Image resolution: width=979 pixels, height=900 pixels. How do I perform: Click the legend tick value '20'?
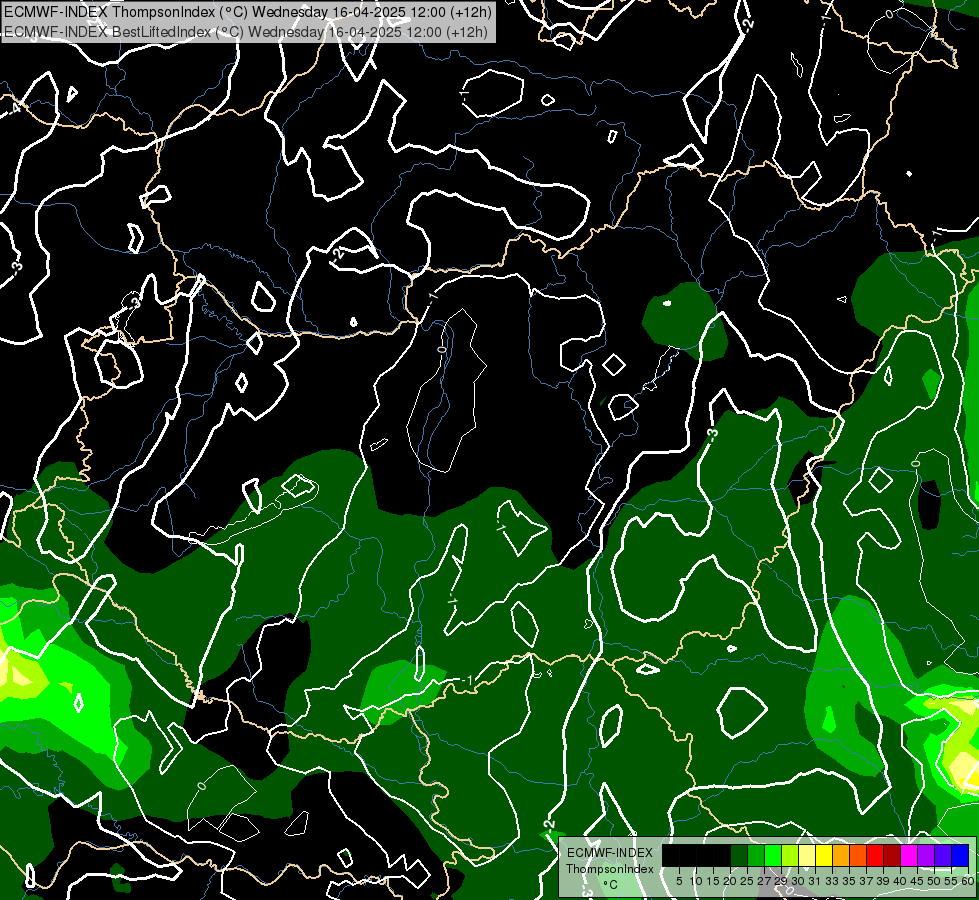730,881
